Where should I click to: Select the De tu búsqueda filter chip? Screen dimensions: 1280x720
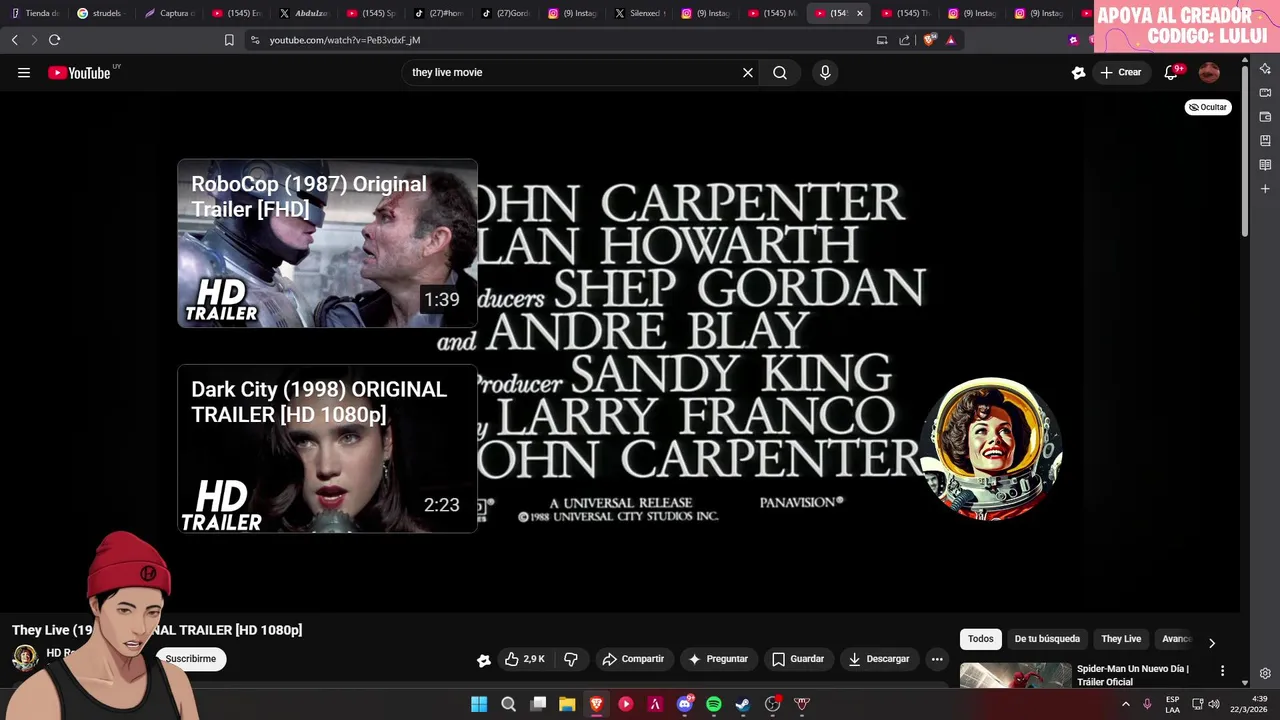pyautogui.click(x=1047, y=639)
